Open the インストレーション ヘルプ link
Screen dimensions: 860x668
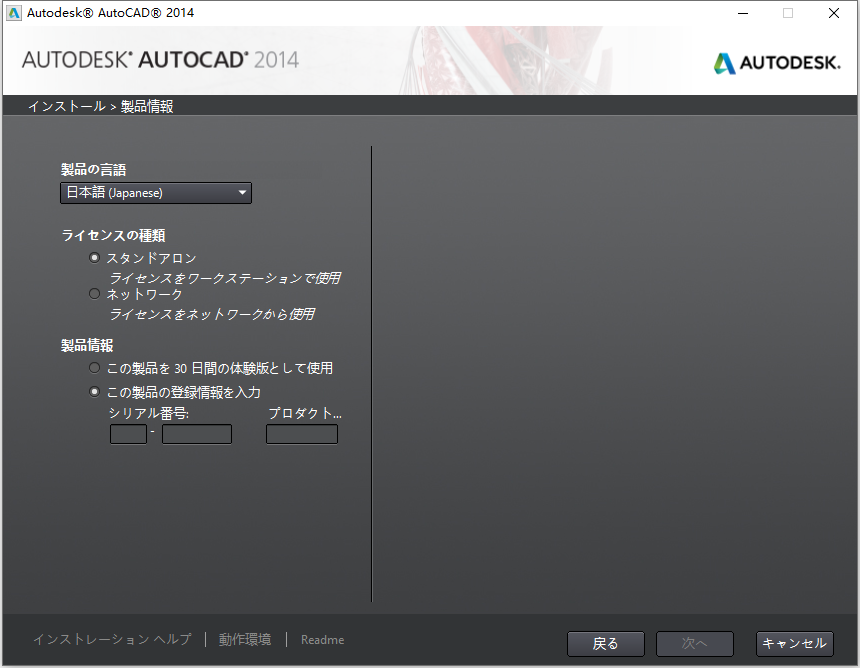[x=112, y=639]
